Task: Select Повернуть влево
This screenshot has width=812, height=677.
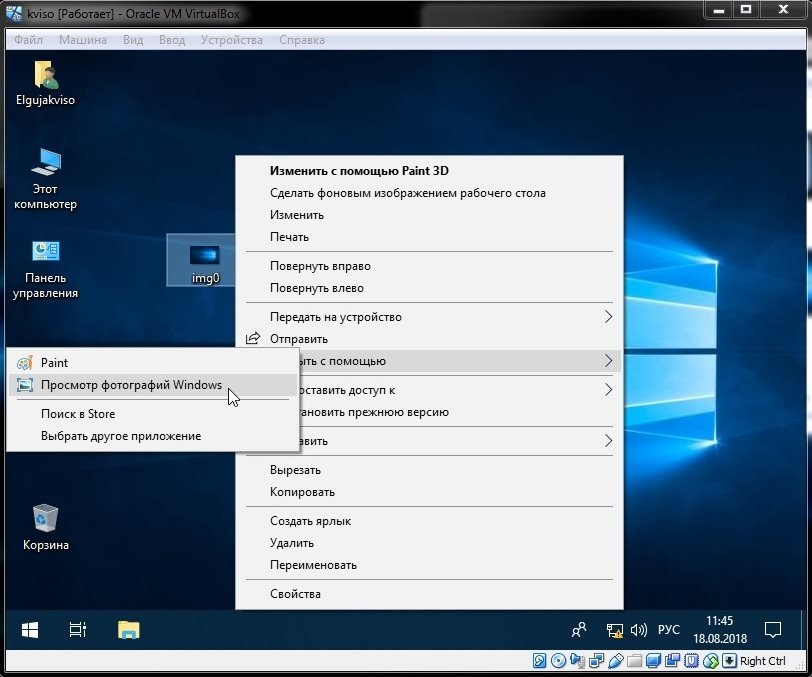Action: pos(429,288)
